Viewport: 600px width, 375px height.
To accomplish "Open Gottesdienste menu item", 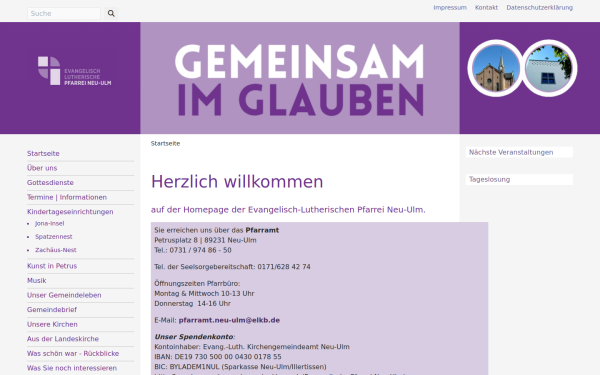I will pyautogui.click(x=50, y=183).
